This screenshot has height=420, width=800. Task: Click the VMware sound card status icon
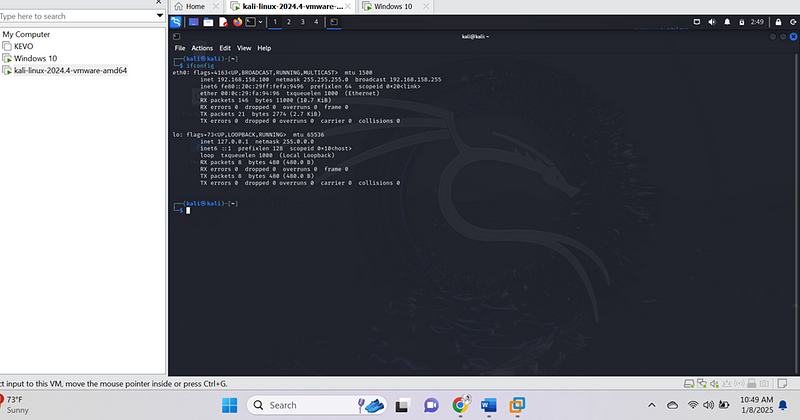[x=715, y=383]
